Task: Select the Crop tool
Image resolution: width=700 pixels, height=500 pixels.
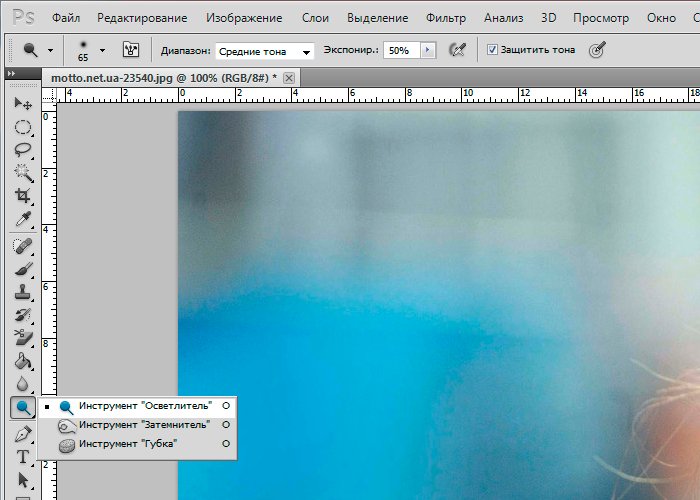Action: coord(22,197)
